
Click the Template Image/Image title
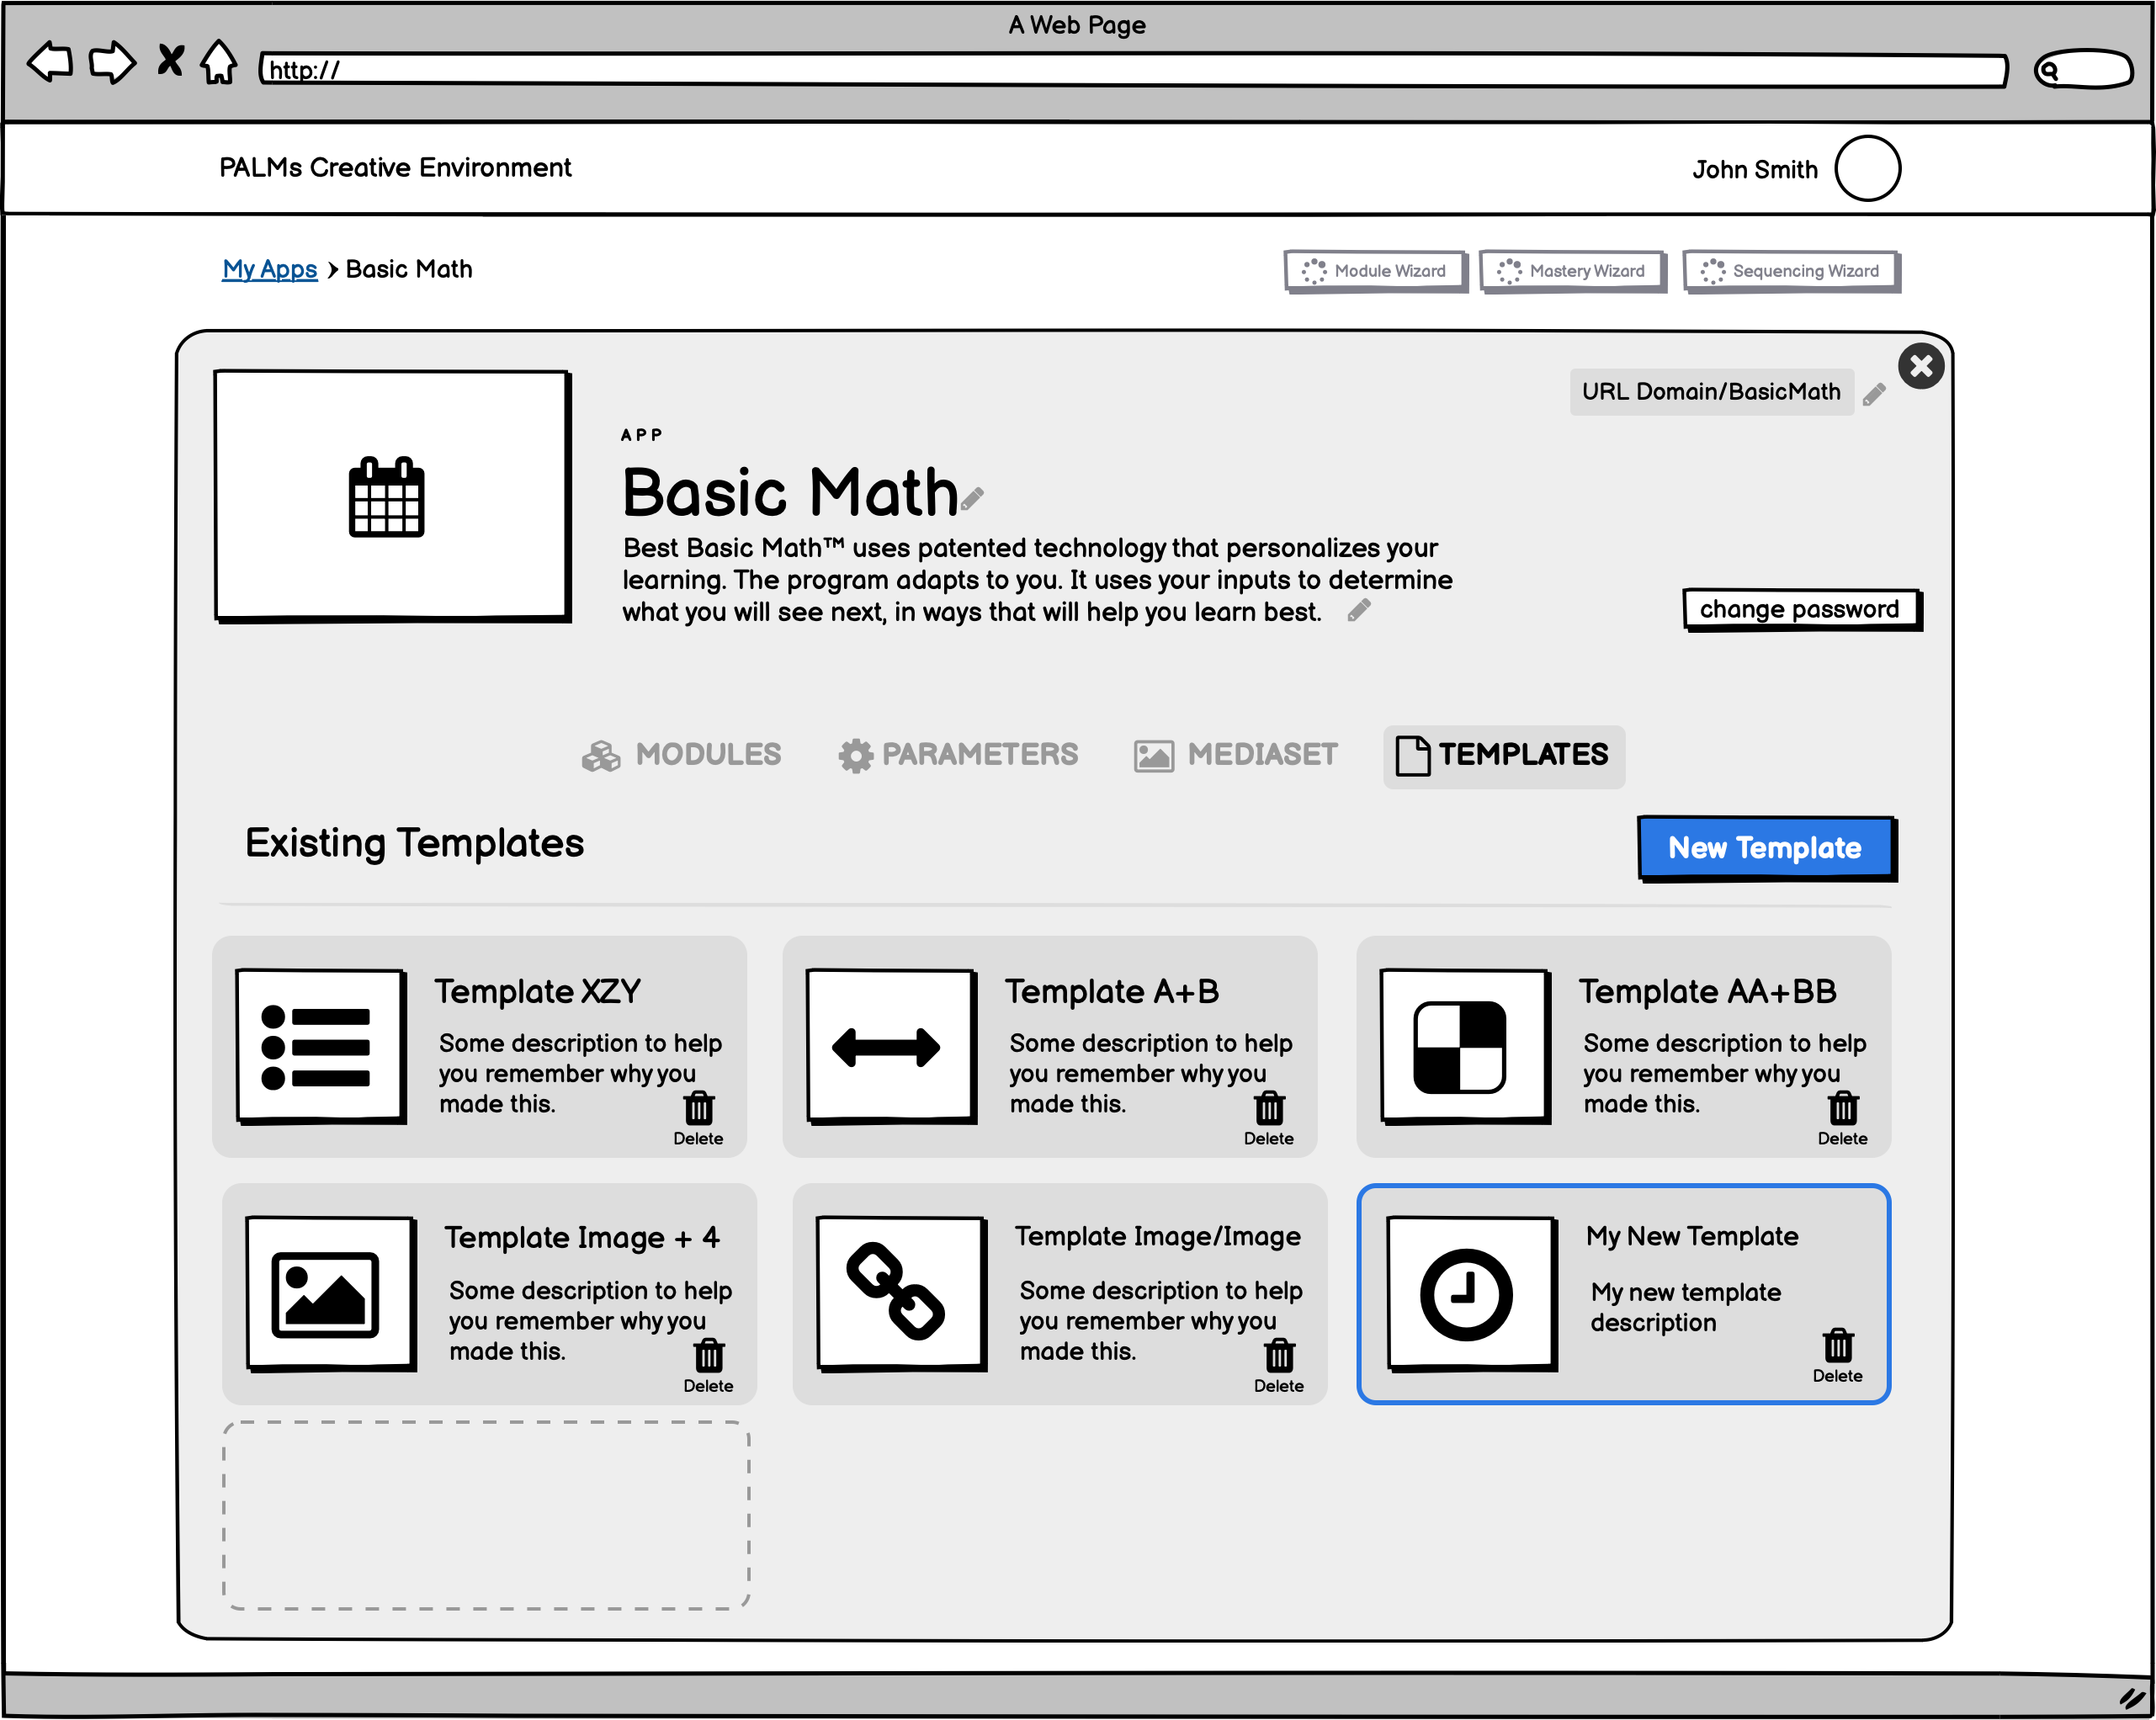pos(1157,1237)
